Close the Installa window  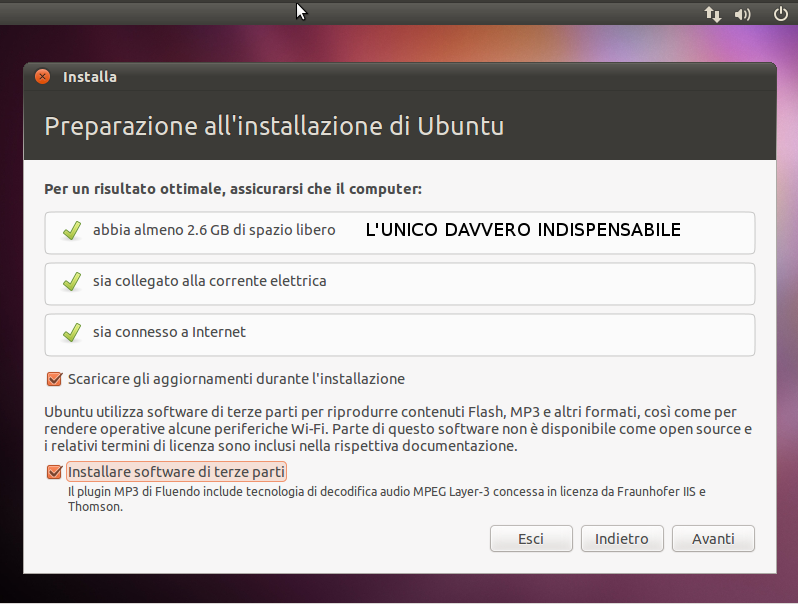(x=43, y=77)
